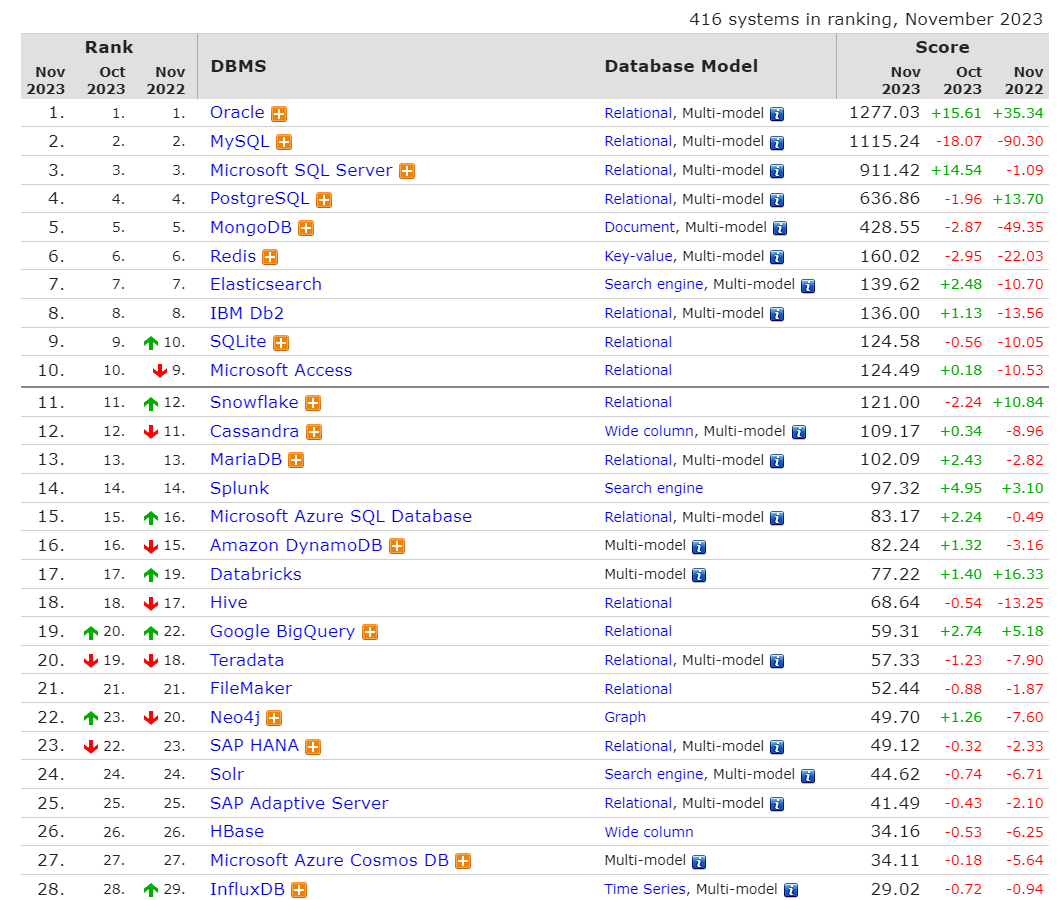
Task: Click the Search engine link for Elasticsearch
Action: (x=654, y=285)
